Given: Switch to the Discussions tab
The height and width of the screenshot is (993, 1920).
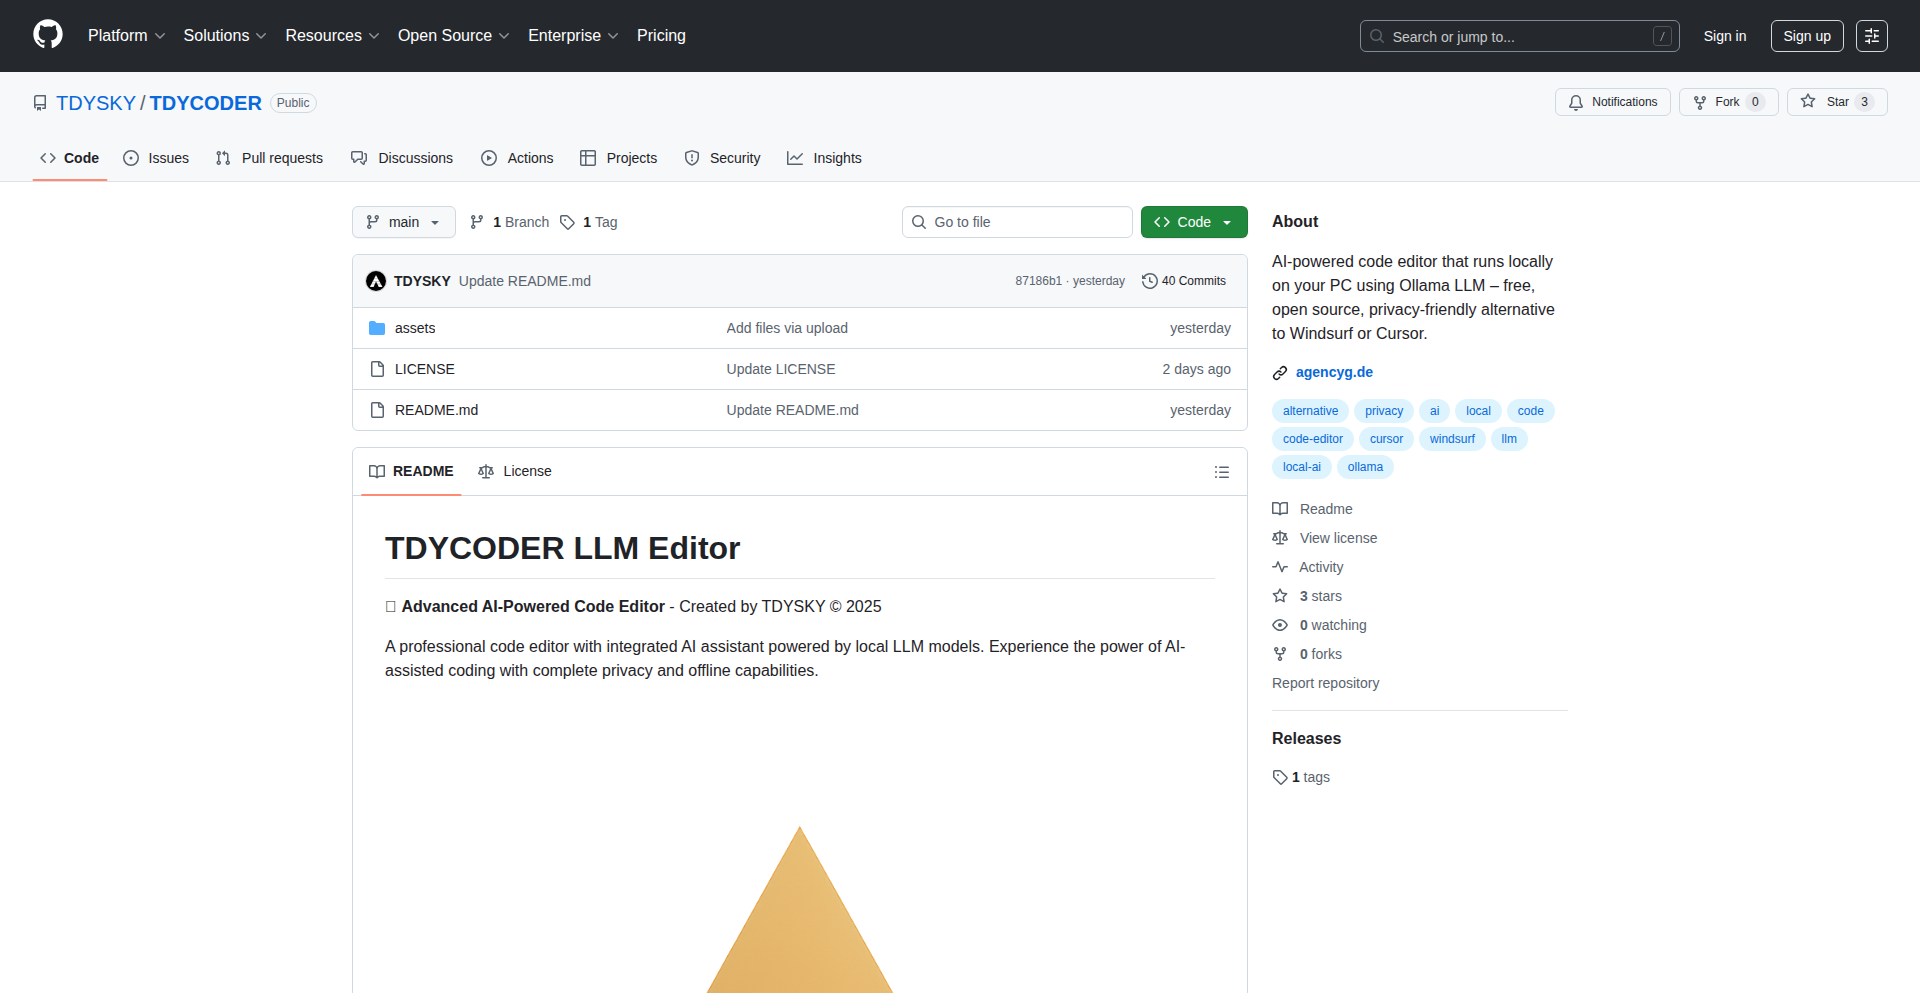Looking at the screenshot, I should pos(402,158).
